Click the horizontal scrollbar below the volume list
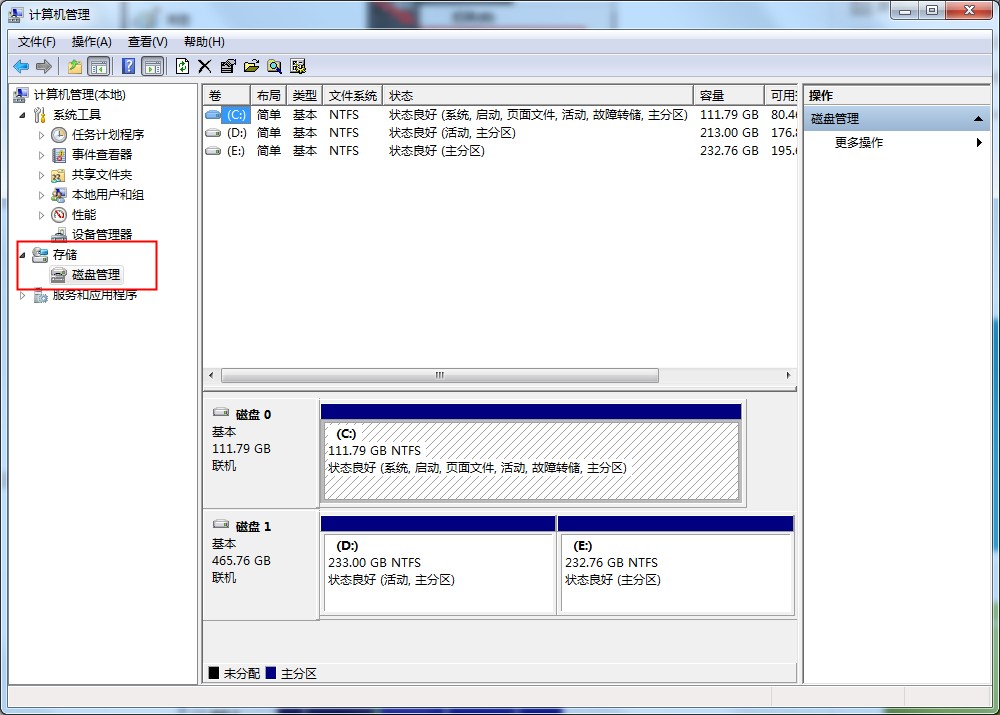Image resolution: width=1000 pixels, height=715 pixels. pyautogui.click(x=440, y=374)
